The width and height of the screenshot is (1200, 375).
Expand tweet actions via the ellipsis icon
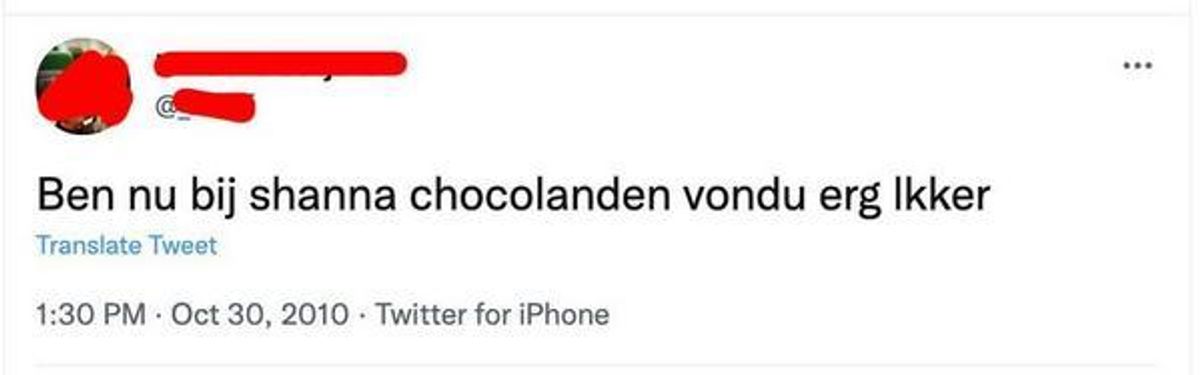click(x=1138, y=66)
